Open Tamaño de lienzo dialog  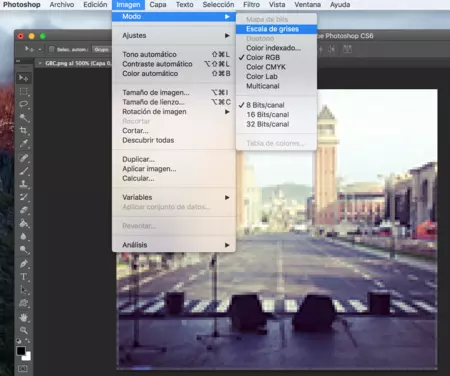(174, 102)
